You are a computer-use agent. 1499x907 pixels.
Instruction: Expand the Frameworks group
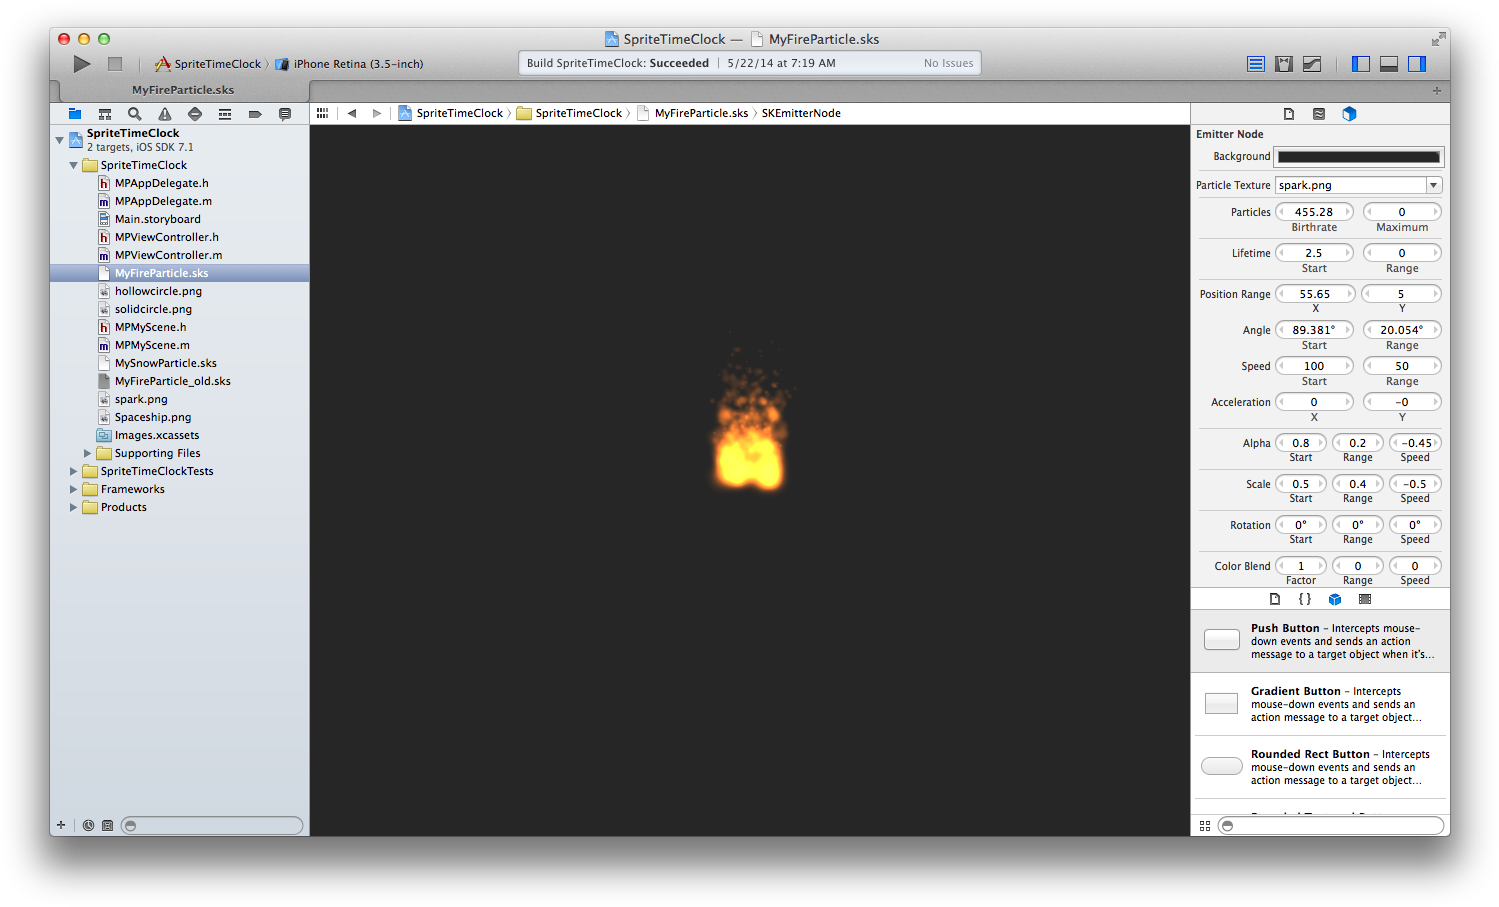pyautogui.click(x=74, y=489)
